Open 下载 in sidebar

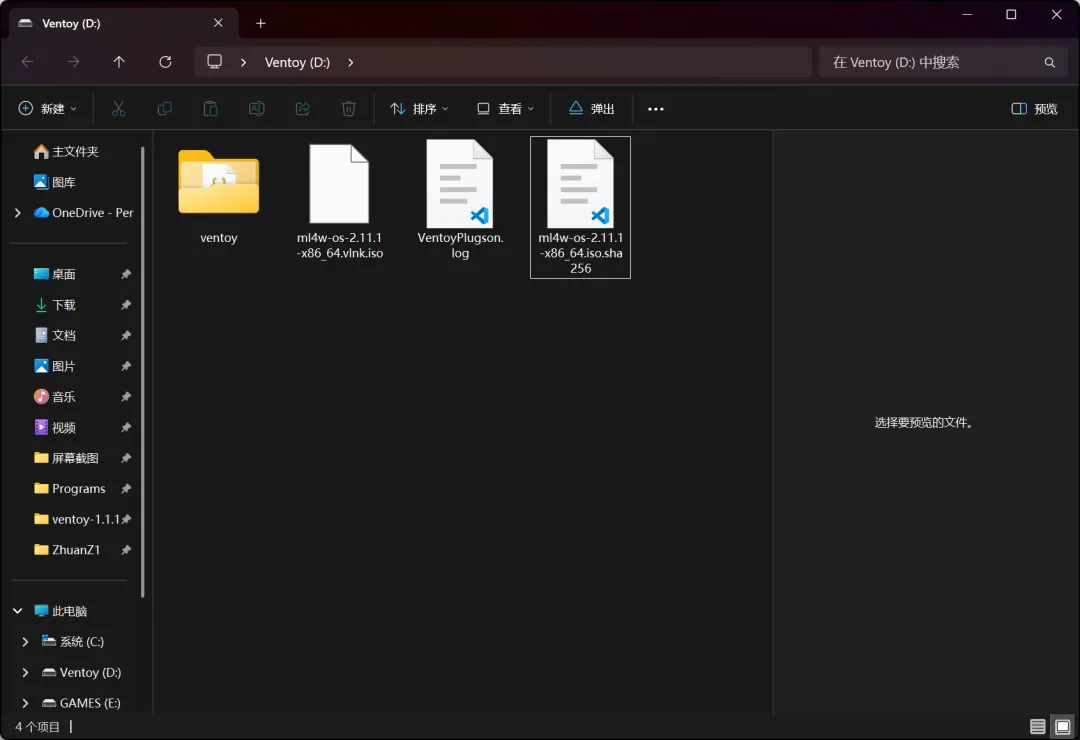click(54, 305)
